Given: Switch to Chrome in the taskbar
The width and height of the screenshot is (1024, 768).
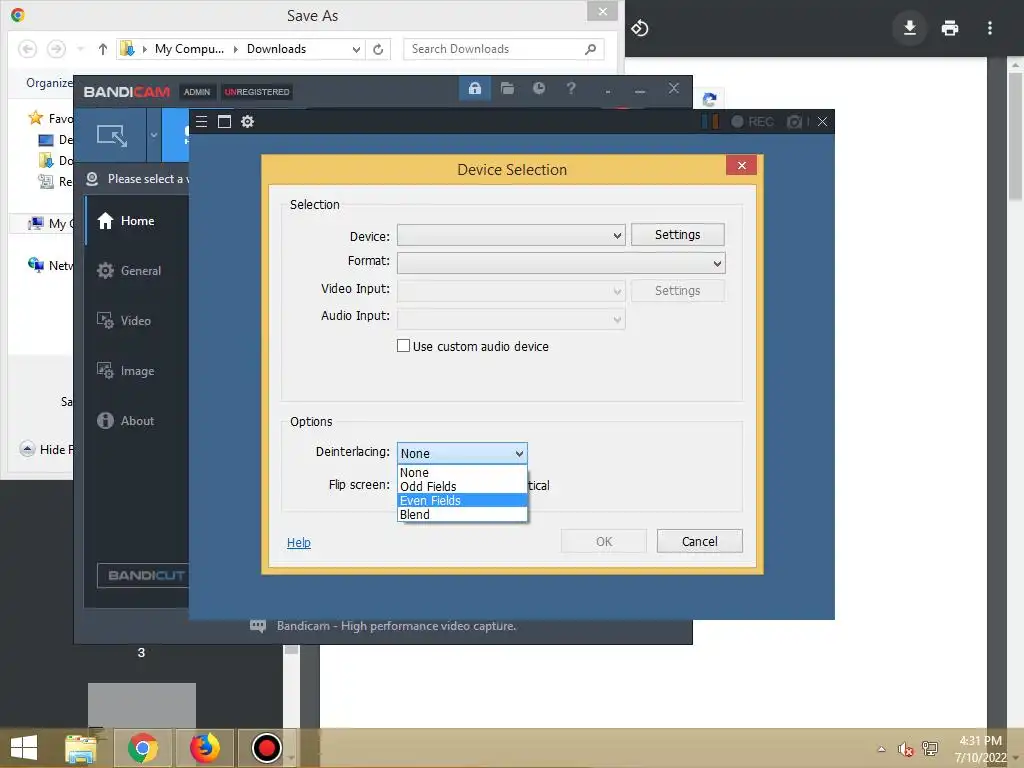Looking at the screenshot, I should tap(142, 748).
